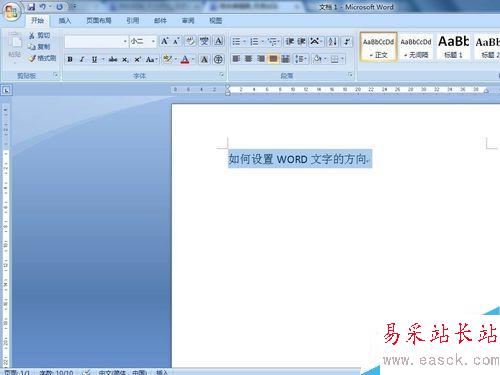Image resolution: width=500 pixels, height=375 pixels.
Task: Open the Paragraph group dialog launcher
Action: (350, 75)
